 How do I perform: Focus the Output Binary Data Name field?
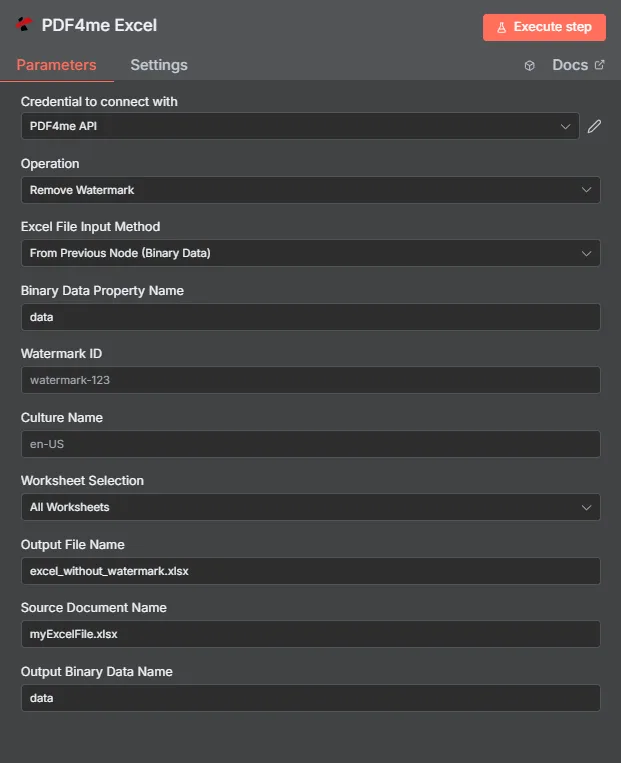[310, 698]
